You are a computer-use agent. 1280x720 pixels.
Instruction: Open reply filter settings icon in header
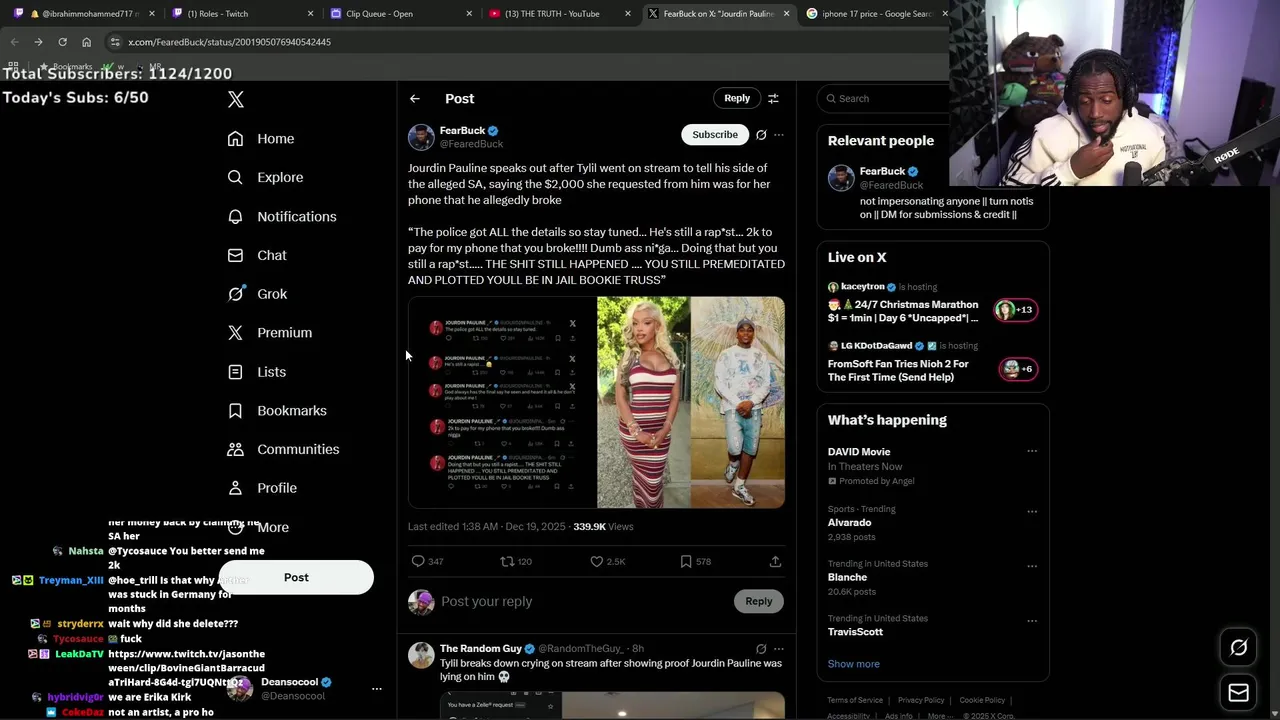coord(773,98)
